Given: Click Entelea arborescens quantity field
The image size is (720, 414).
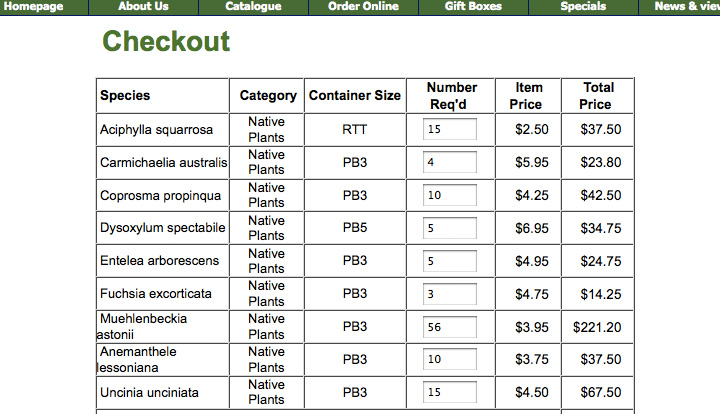Looking at the screenshot, I should tap(450, 261).
